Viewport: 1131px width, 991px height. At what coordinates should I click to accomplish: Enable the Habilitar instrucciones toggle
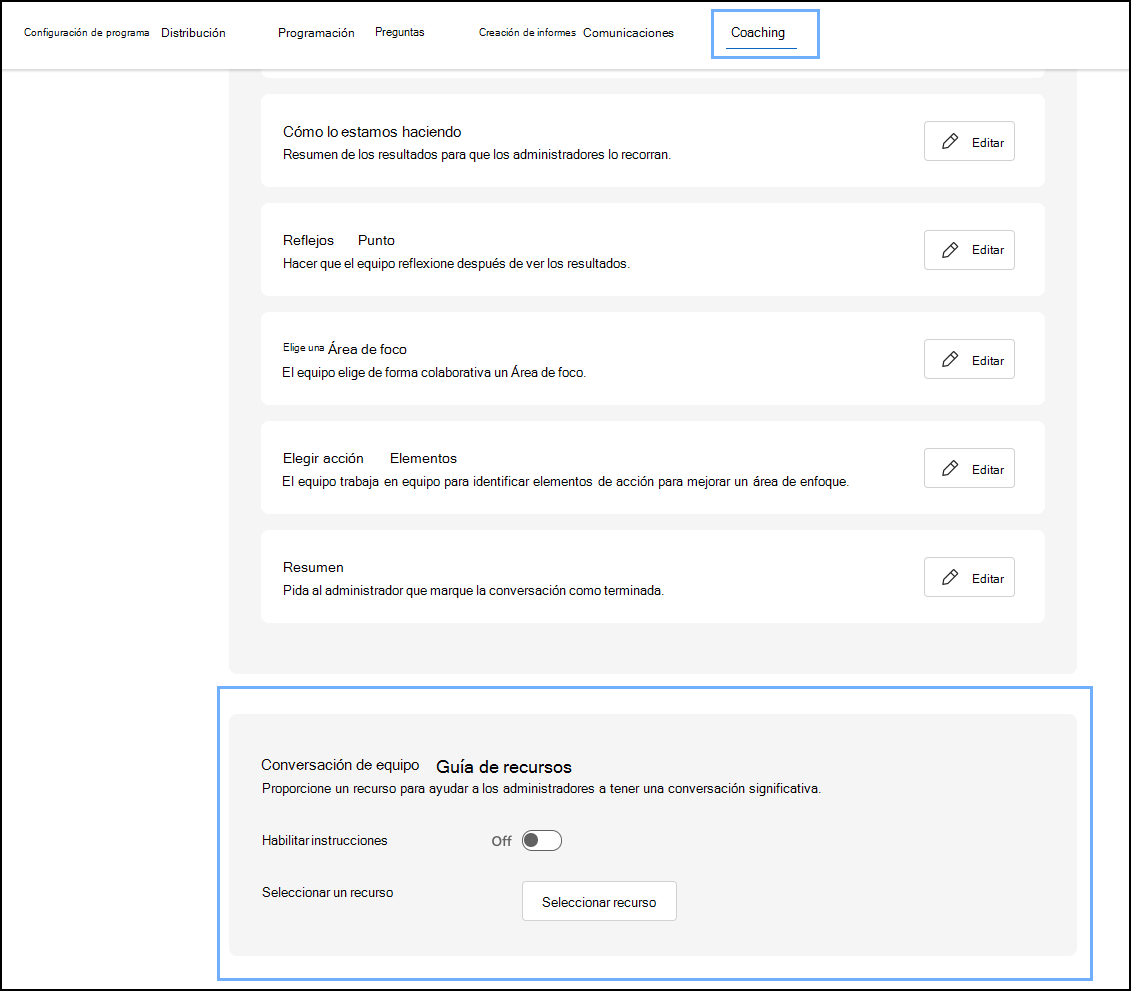[x=541, y=840]
